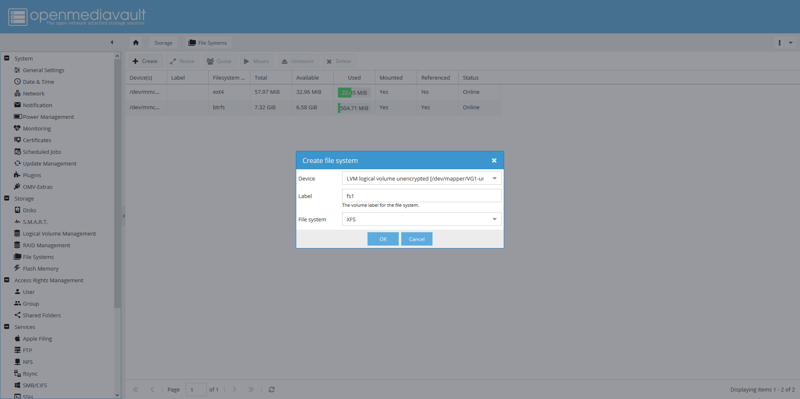The height and width of the screenshot is (399, 800).
Task: Open Monitoring heart icon
Action: (x=17, y=128)
